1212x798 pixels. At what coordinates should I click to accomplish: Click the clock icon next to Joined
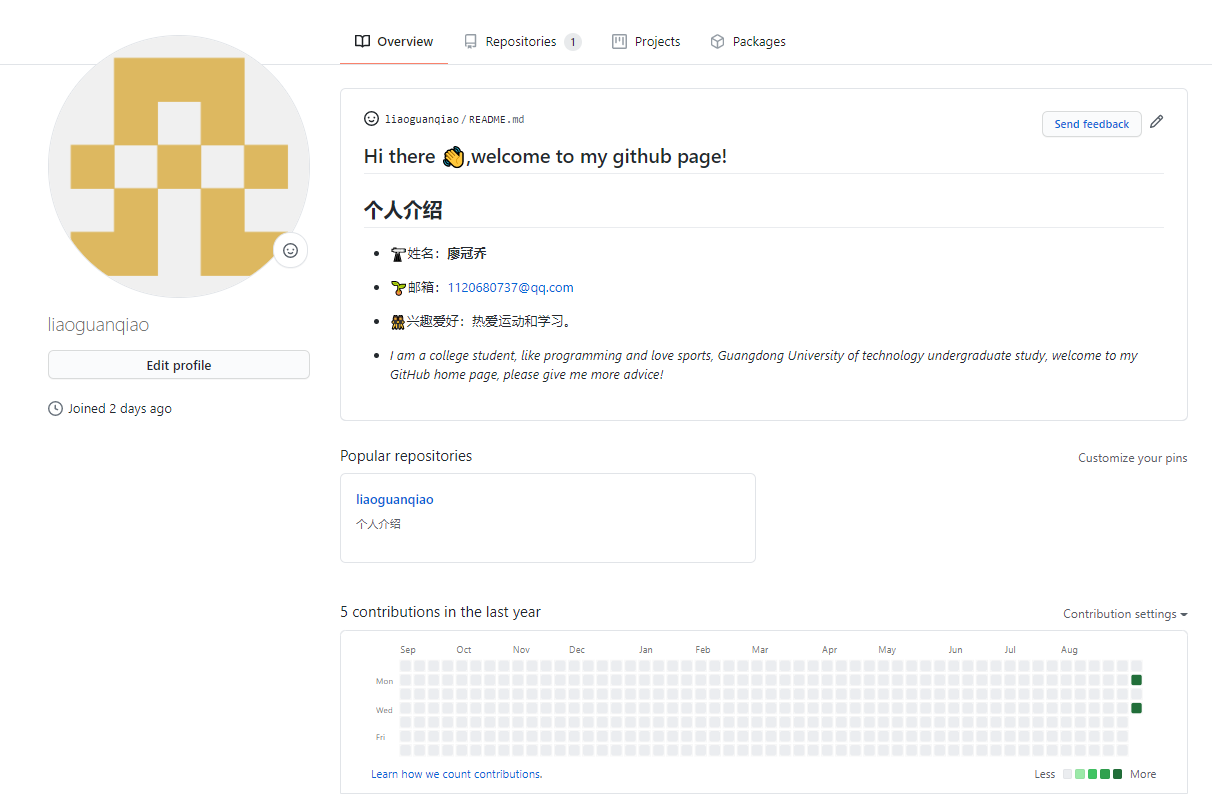coord(55,408)
